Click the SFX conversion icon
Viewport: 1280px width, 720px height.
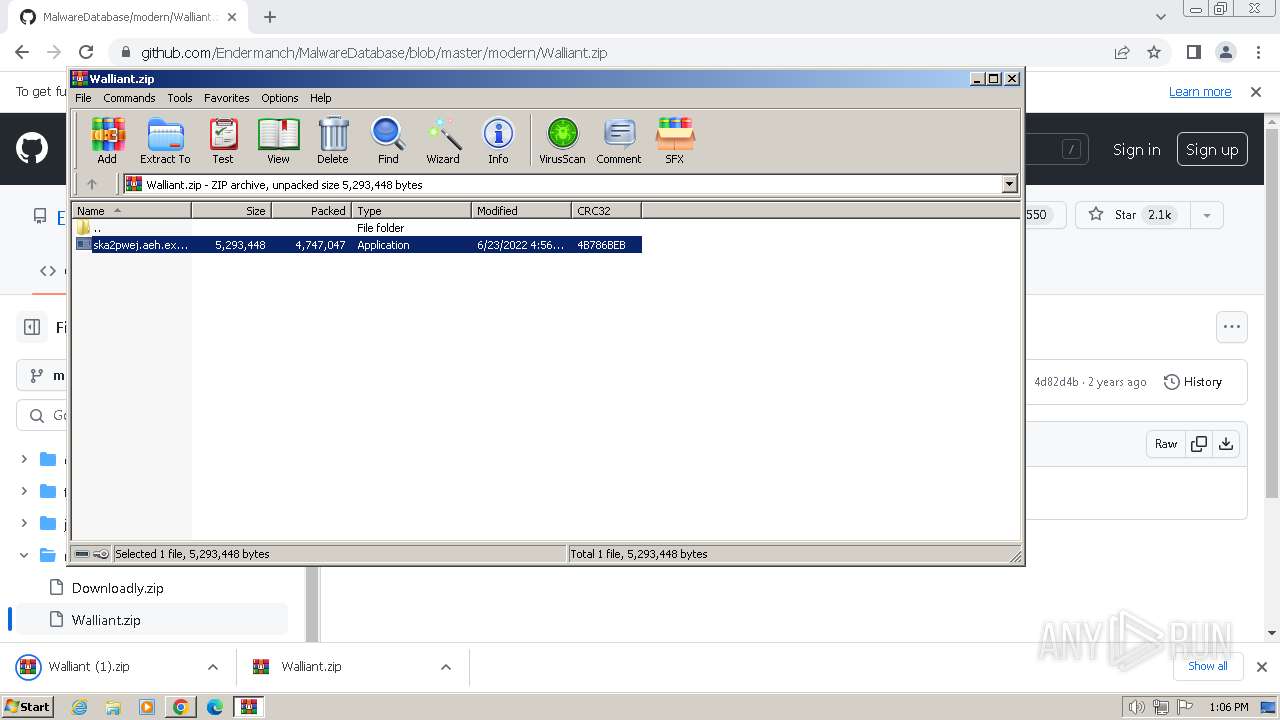[675, 141]
